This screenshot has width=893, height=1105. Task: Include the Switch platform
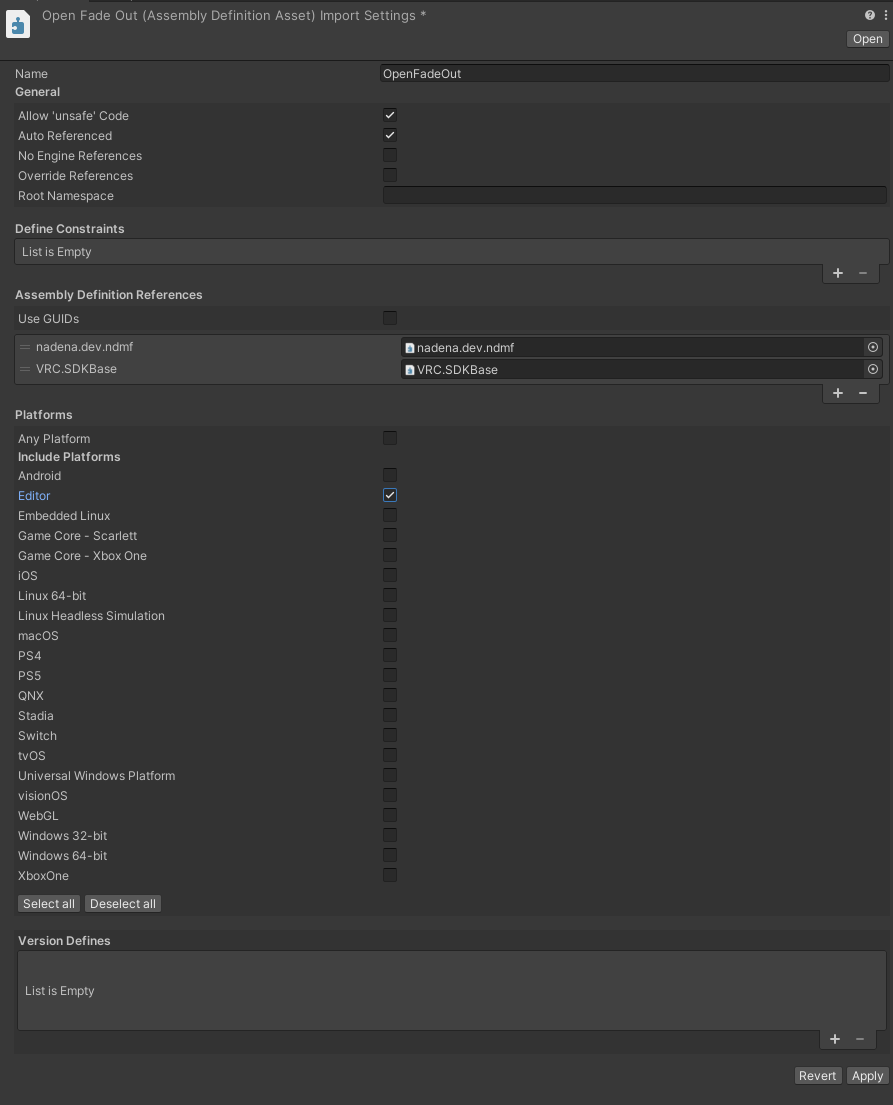[x=390, y=735]
